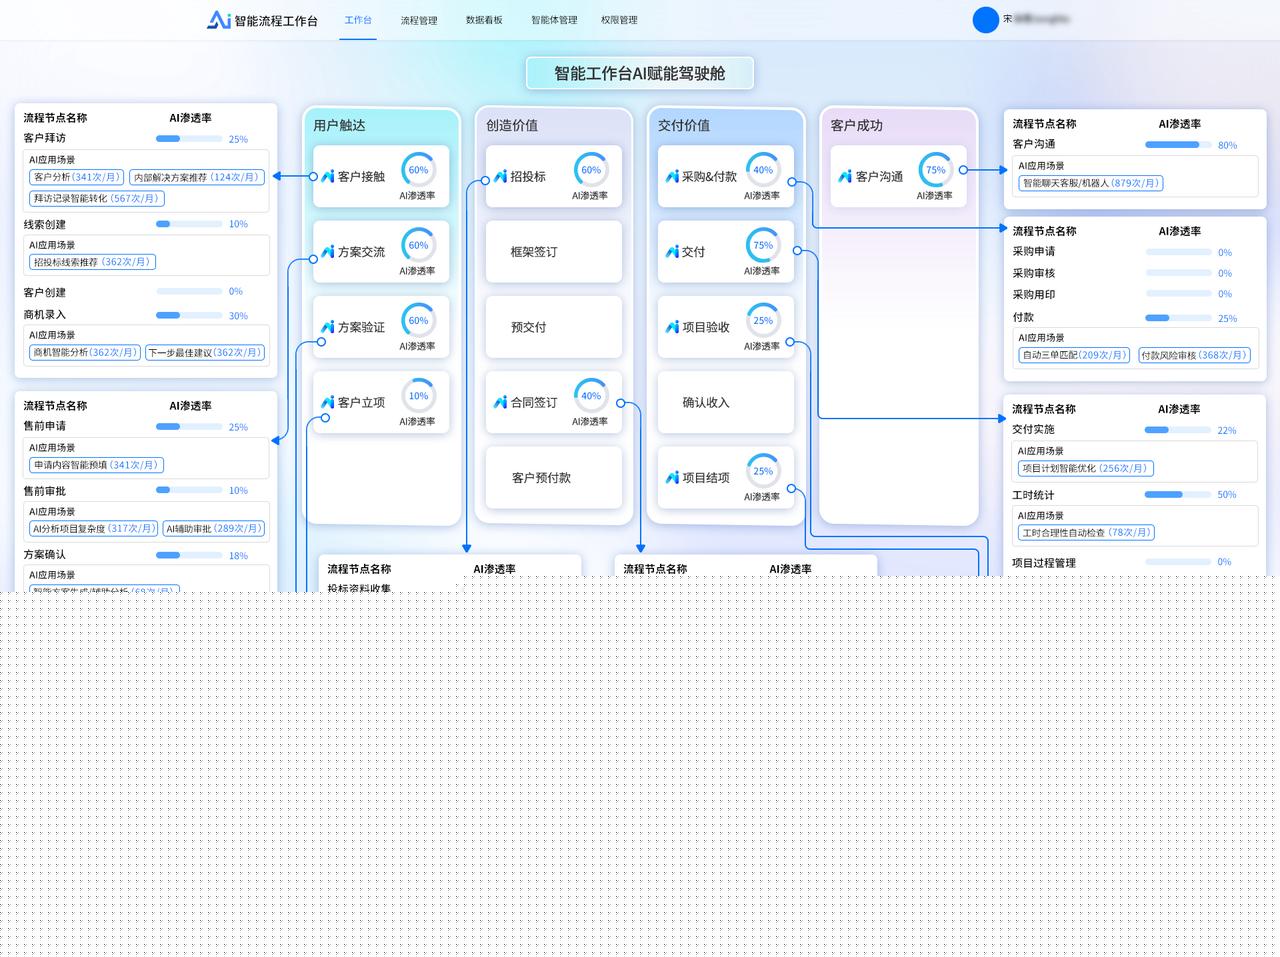This screenshot has height=957, width=1280.
Task: Open the 权限管理 tab
Action: pyautogui.click(x=619, y=20)
